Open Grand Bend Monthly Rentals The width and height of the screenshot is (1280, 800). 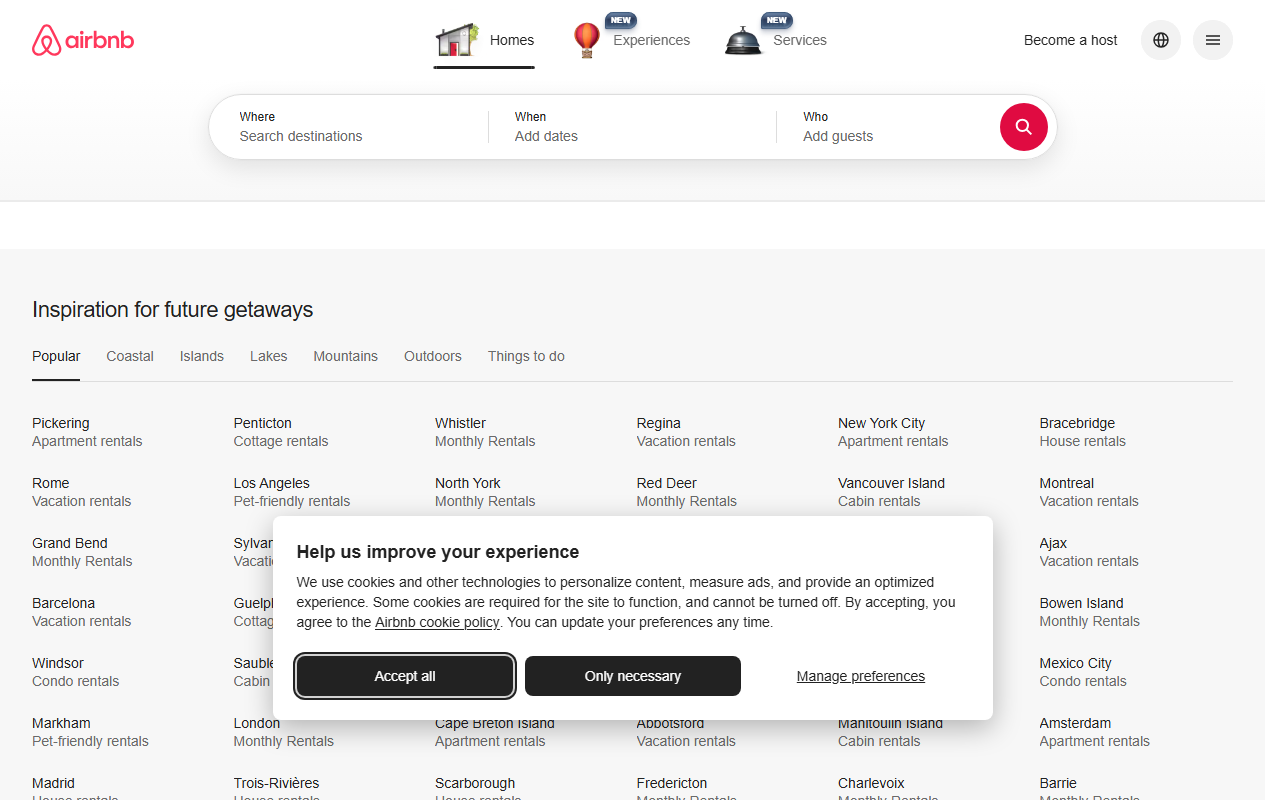point(82,552)
